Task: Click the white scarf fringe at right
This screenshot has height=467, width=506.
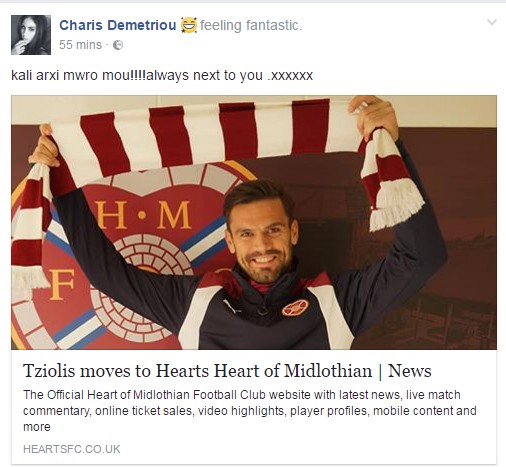Action: point(397,205)
